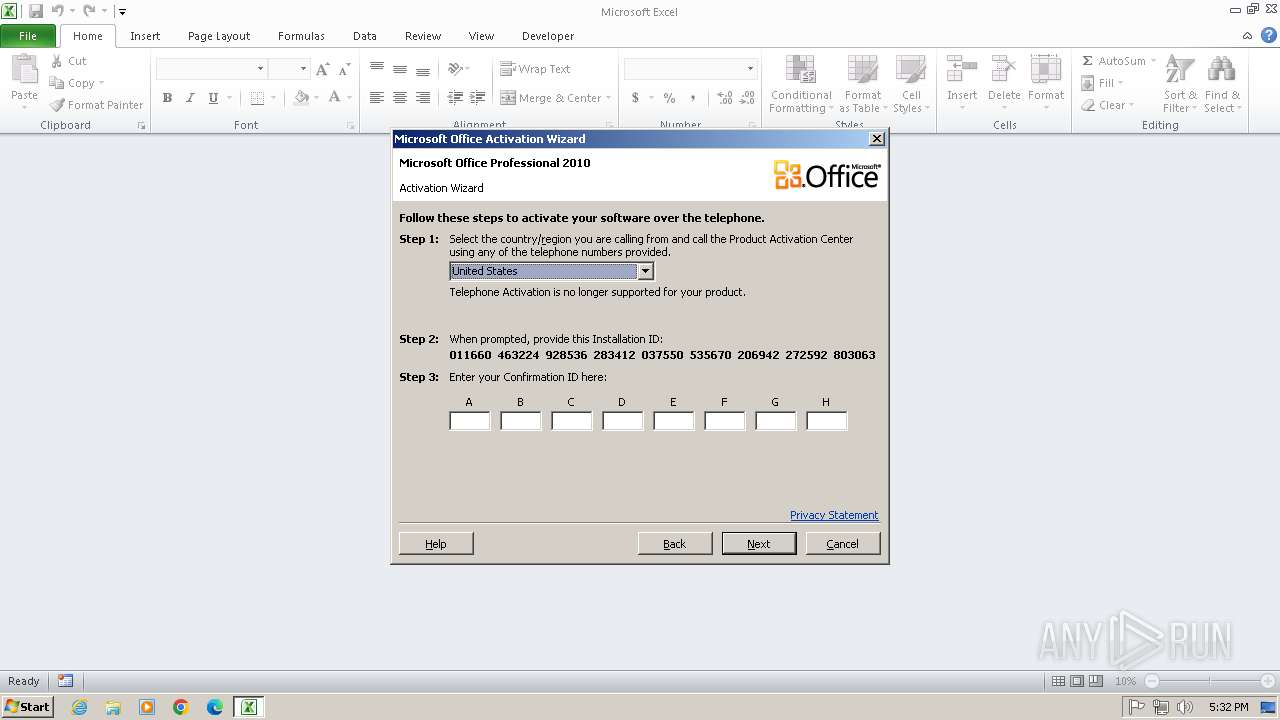Image resolution: width=1280 pixels, height=720 pixels.
Task: Click the Sort & Filter icon
Action: [x=1180, y=69]
